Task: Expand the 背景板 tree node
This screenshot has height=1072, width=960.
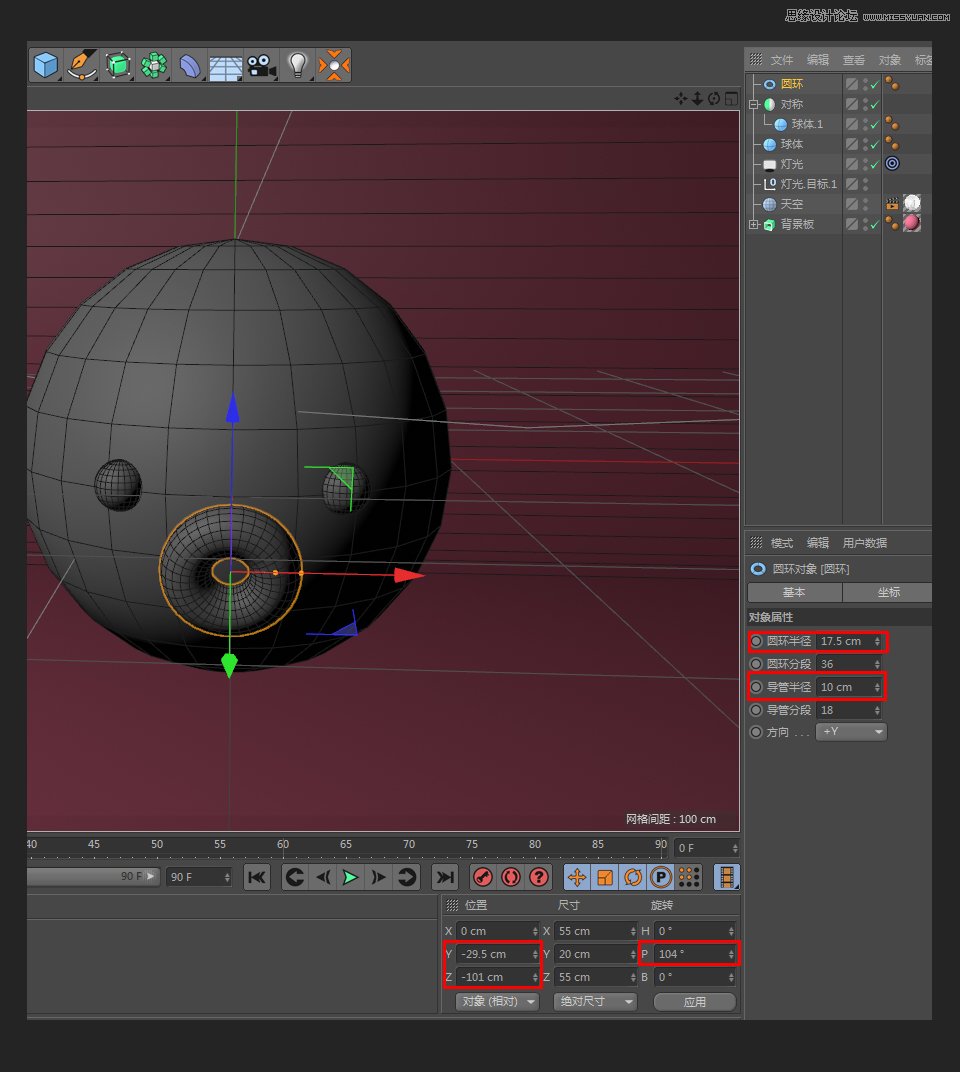Action: tap(754, 225)
